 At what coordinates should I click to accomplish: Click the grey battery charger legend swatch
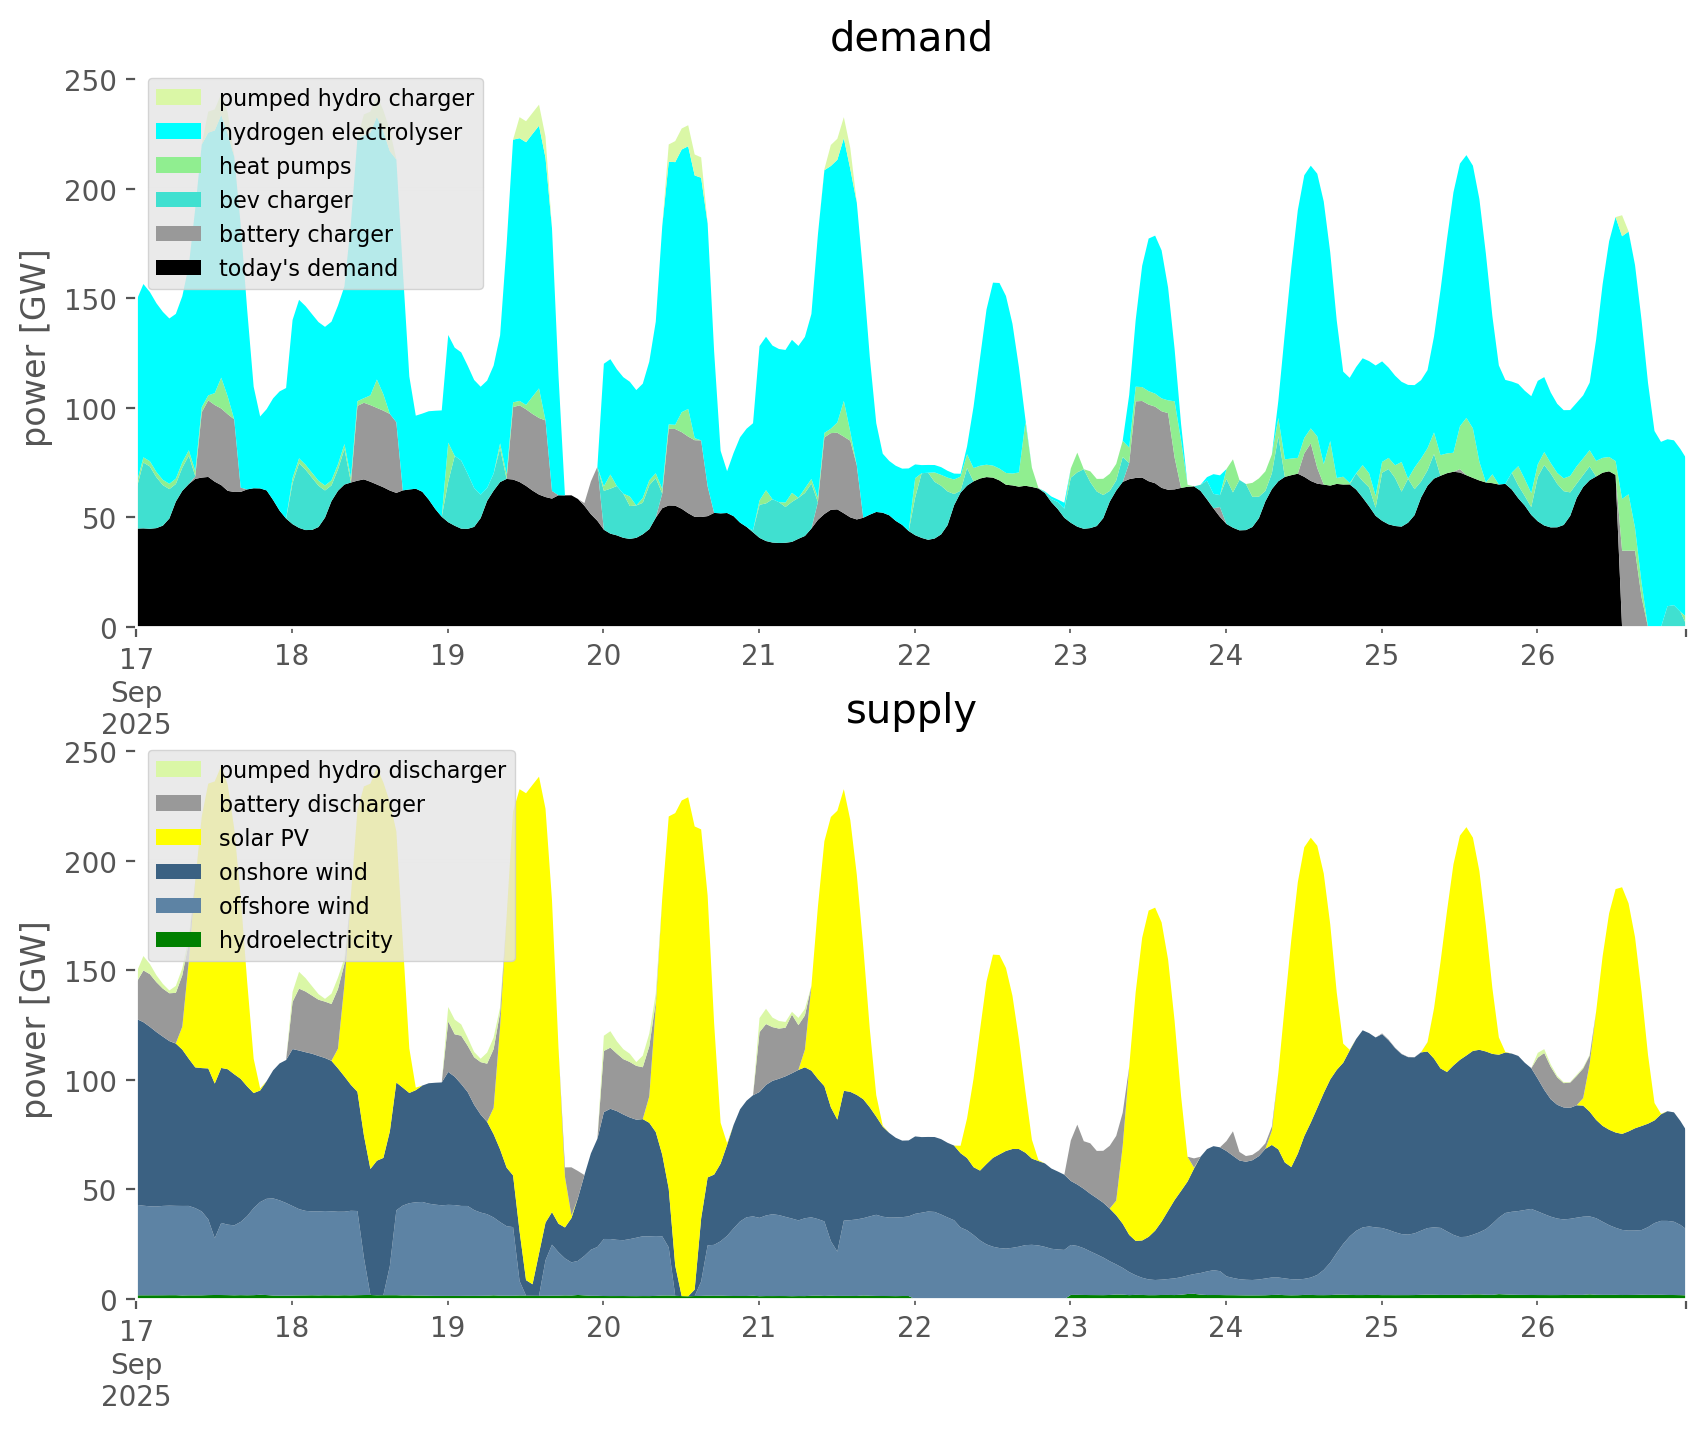(x=180, y=234)
